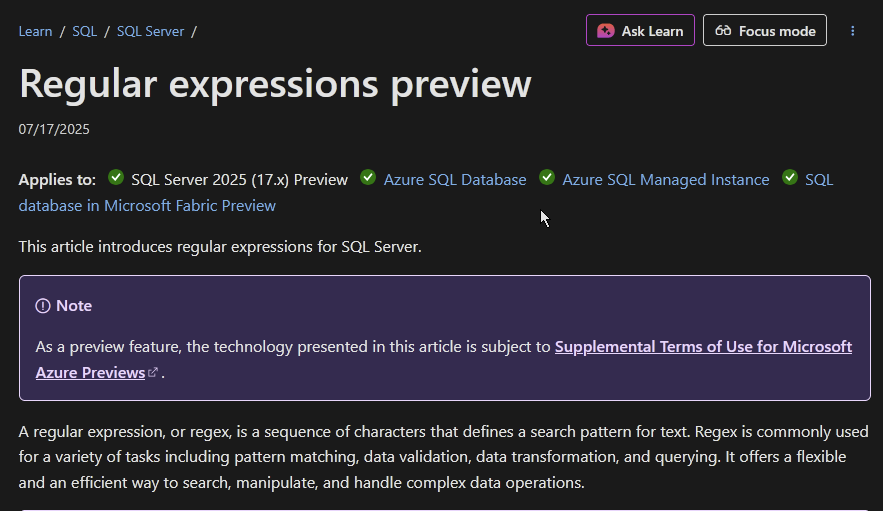Open SQL database in Microsoft Fabric Preview link
This screenshot has width=883, height=511.
147,206
